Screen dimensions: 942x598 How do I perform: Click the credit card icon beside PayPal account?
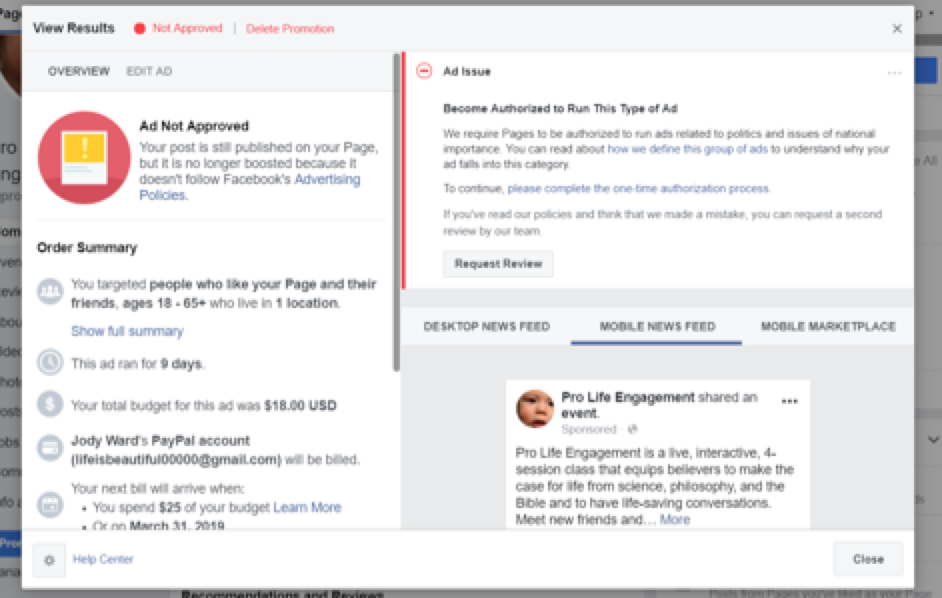point(50,448)
